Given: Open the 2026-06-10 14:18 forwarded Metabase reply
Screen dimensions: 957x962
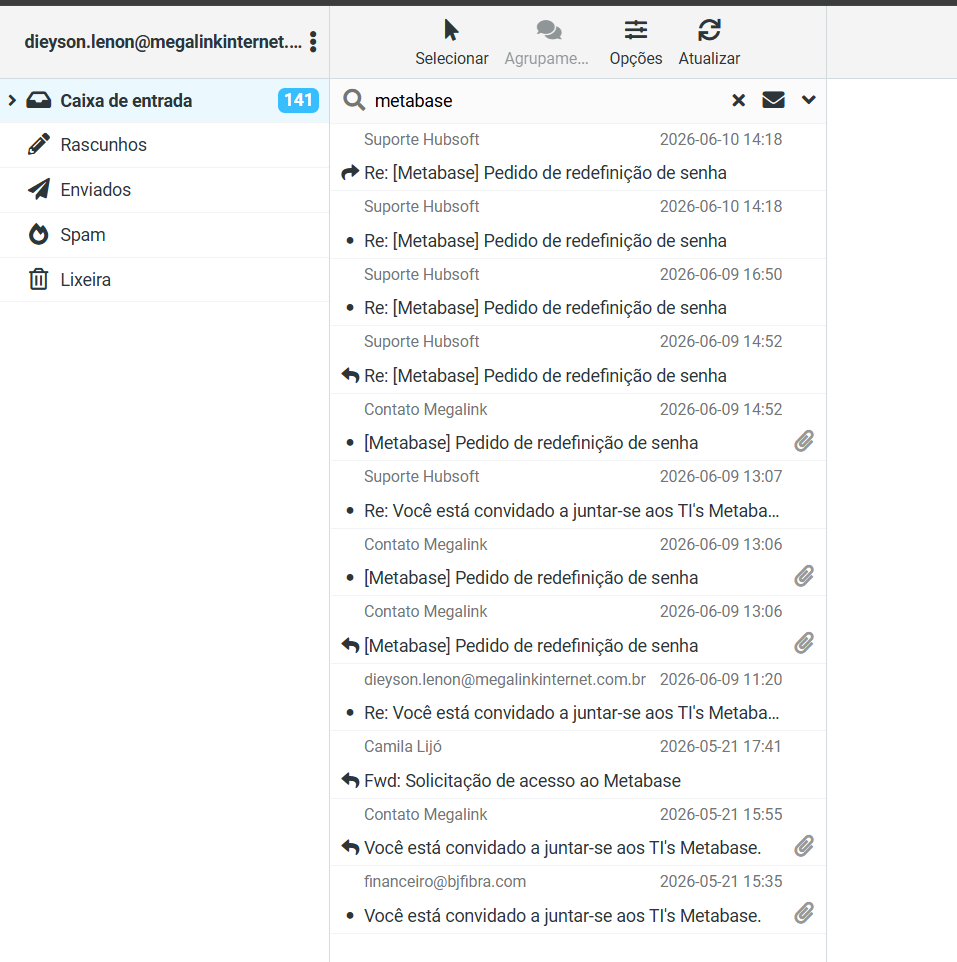Looking at the screenshot, I should [x=578, y=157].
